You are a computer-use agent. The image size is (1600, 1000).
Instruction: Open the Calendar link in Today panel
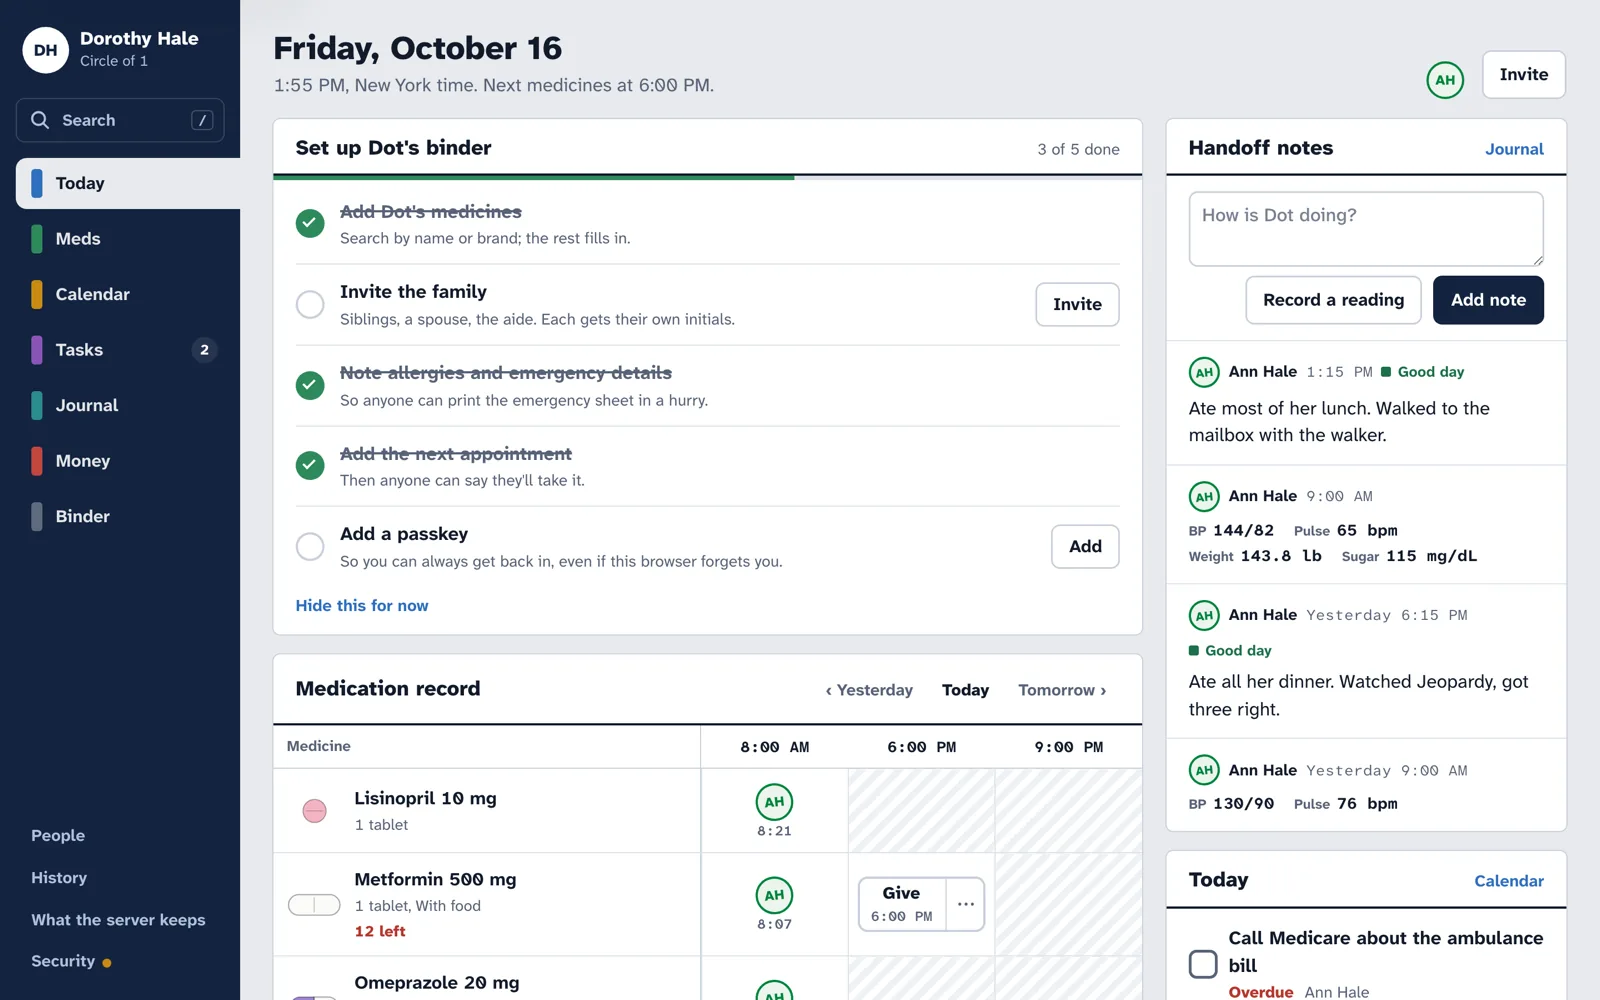pyautogui.click(x=1509, y=881)
